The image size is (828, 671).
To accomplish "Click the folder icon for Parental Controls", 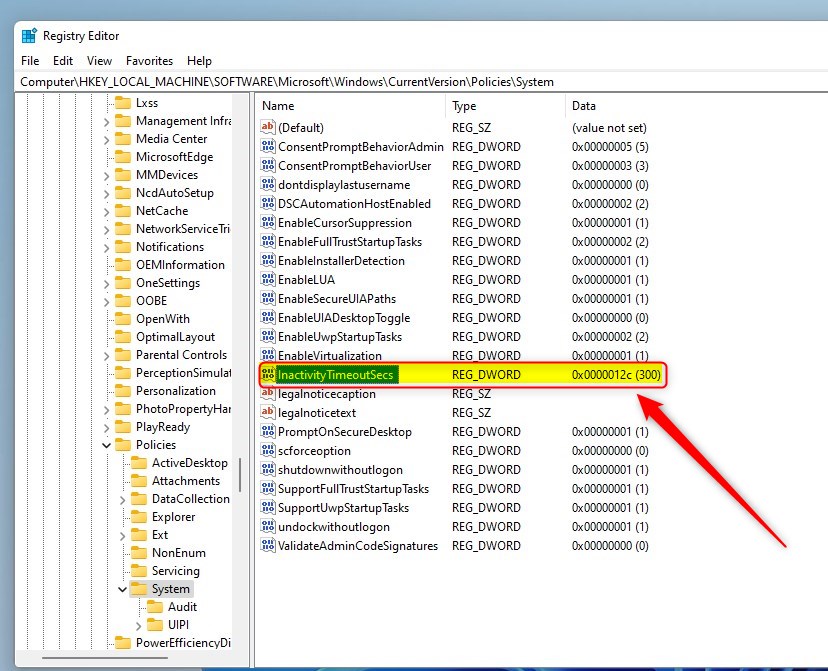I will 123,355.
